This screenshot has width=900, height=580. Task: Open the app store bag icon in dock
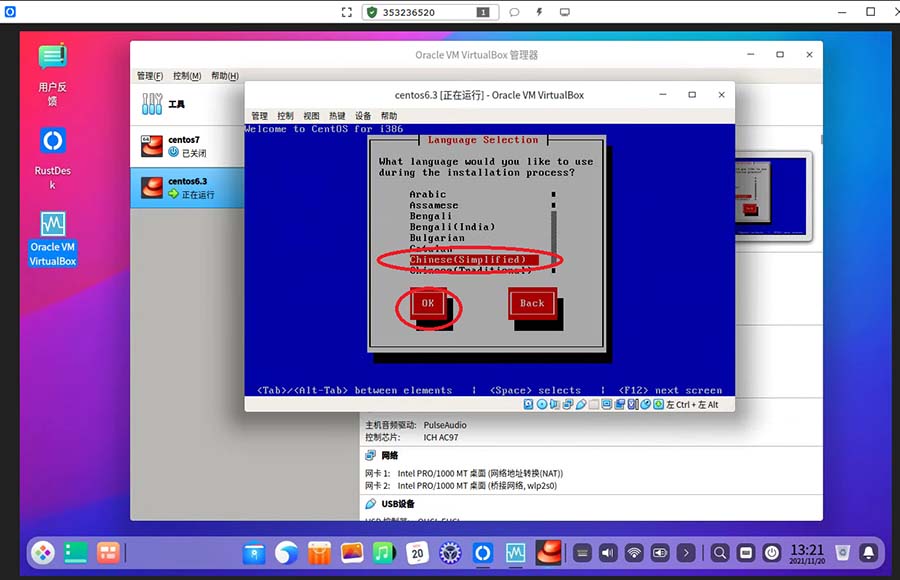pyautogui.click(x=319, y=553)
